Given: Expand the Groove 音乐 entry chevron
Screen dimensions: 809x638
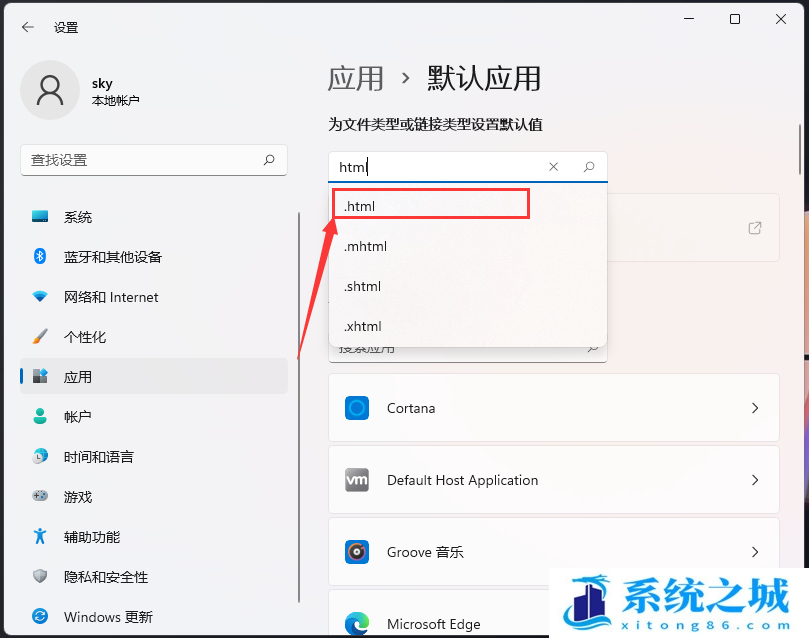Looking at the screenshot, I should pos(755,552).
